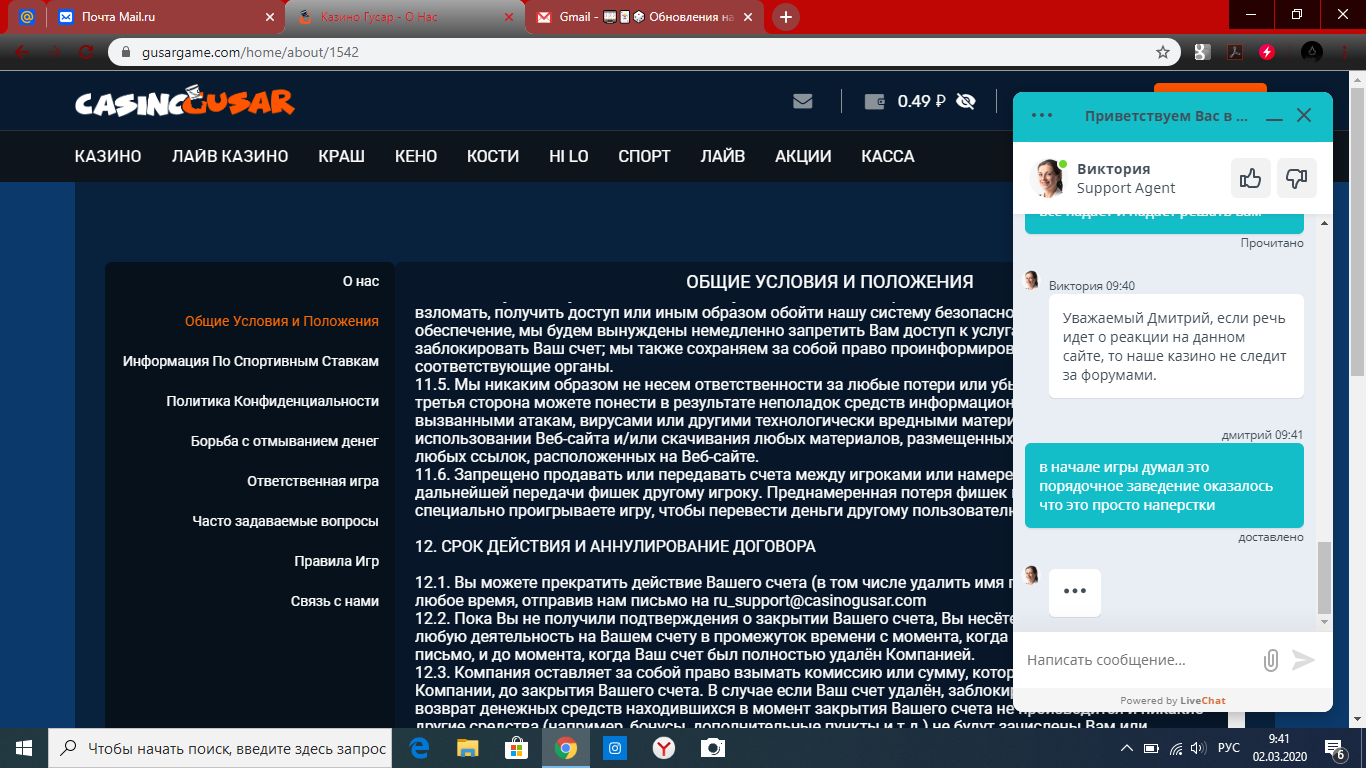Select the О нас sidebar item
Viewport: 1366px width, 768px height.
pyautogui.click(x=361, y=281)
